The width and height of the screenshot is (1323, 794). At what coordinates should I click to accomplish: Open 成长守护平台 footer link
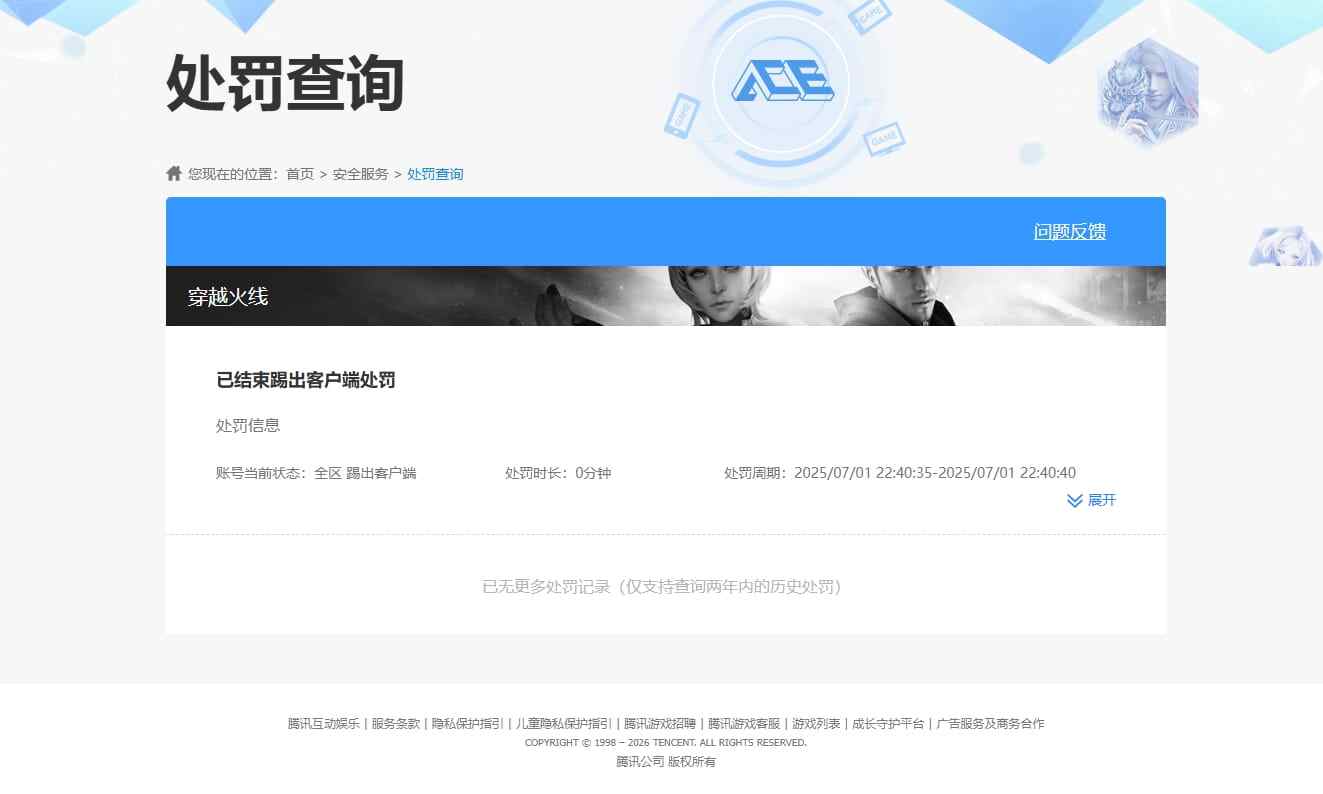click(x=888, y=723)
